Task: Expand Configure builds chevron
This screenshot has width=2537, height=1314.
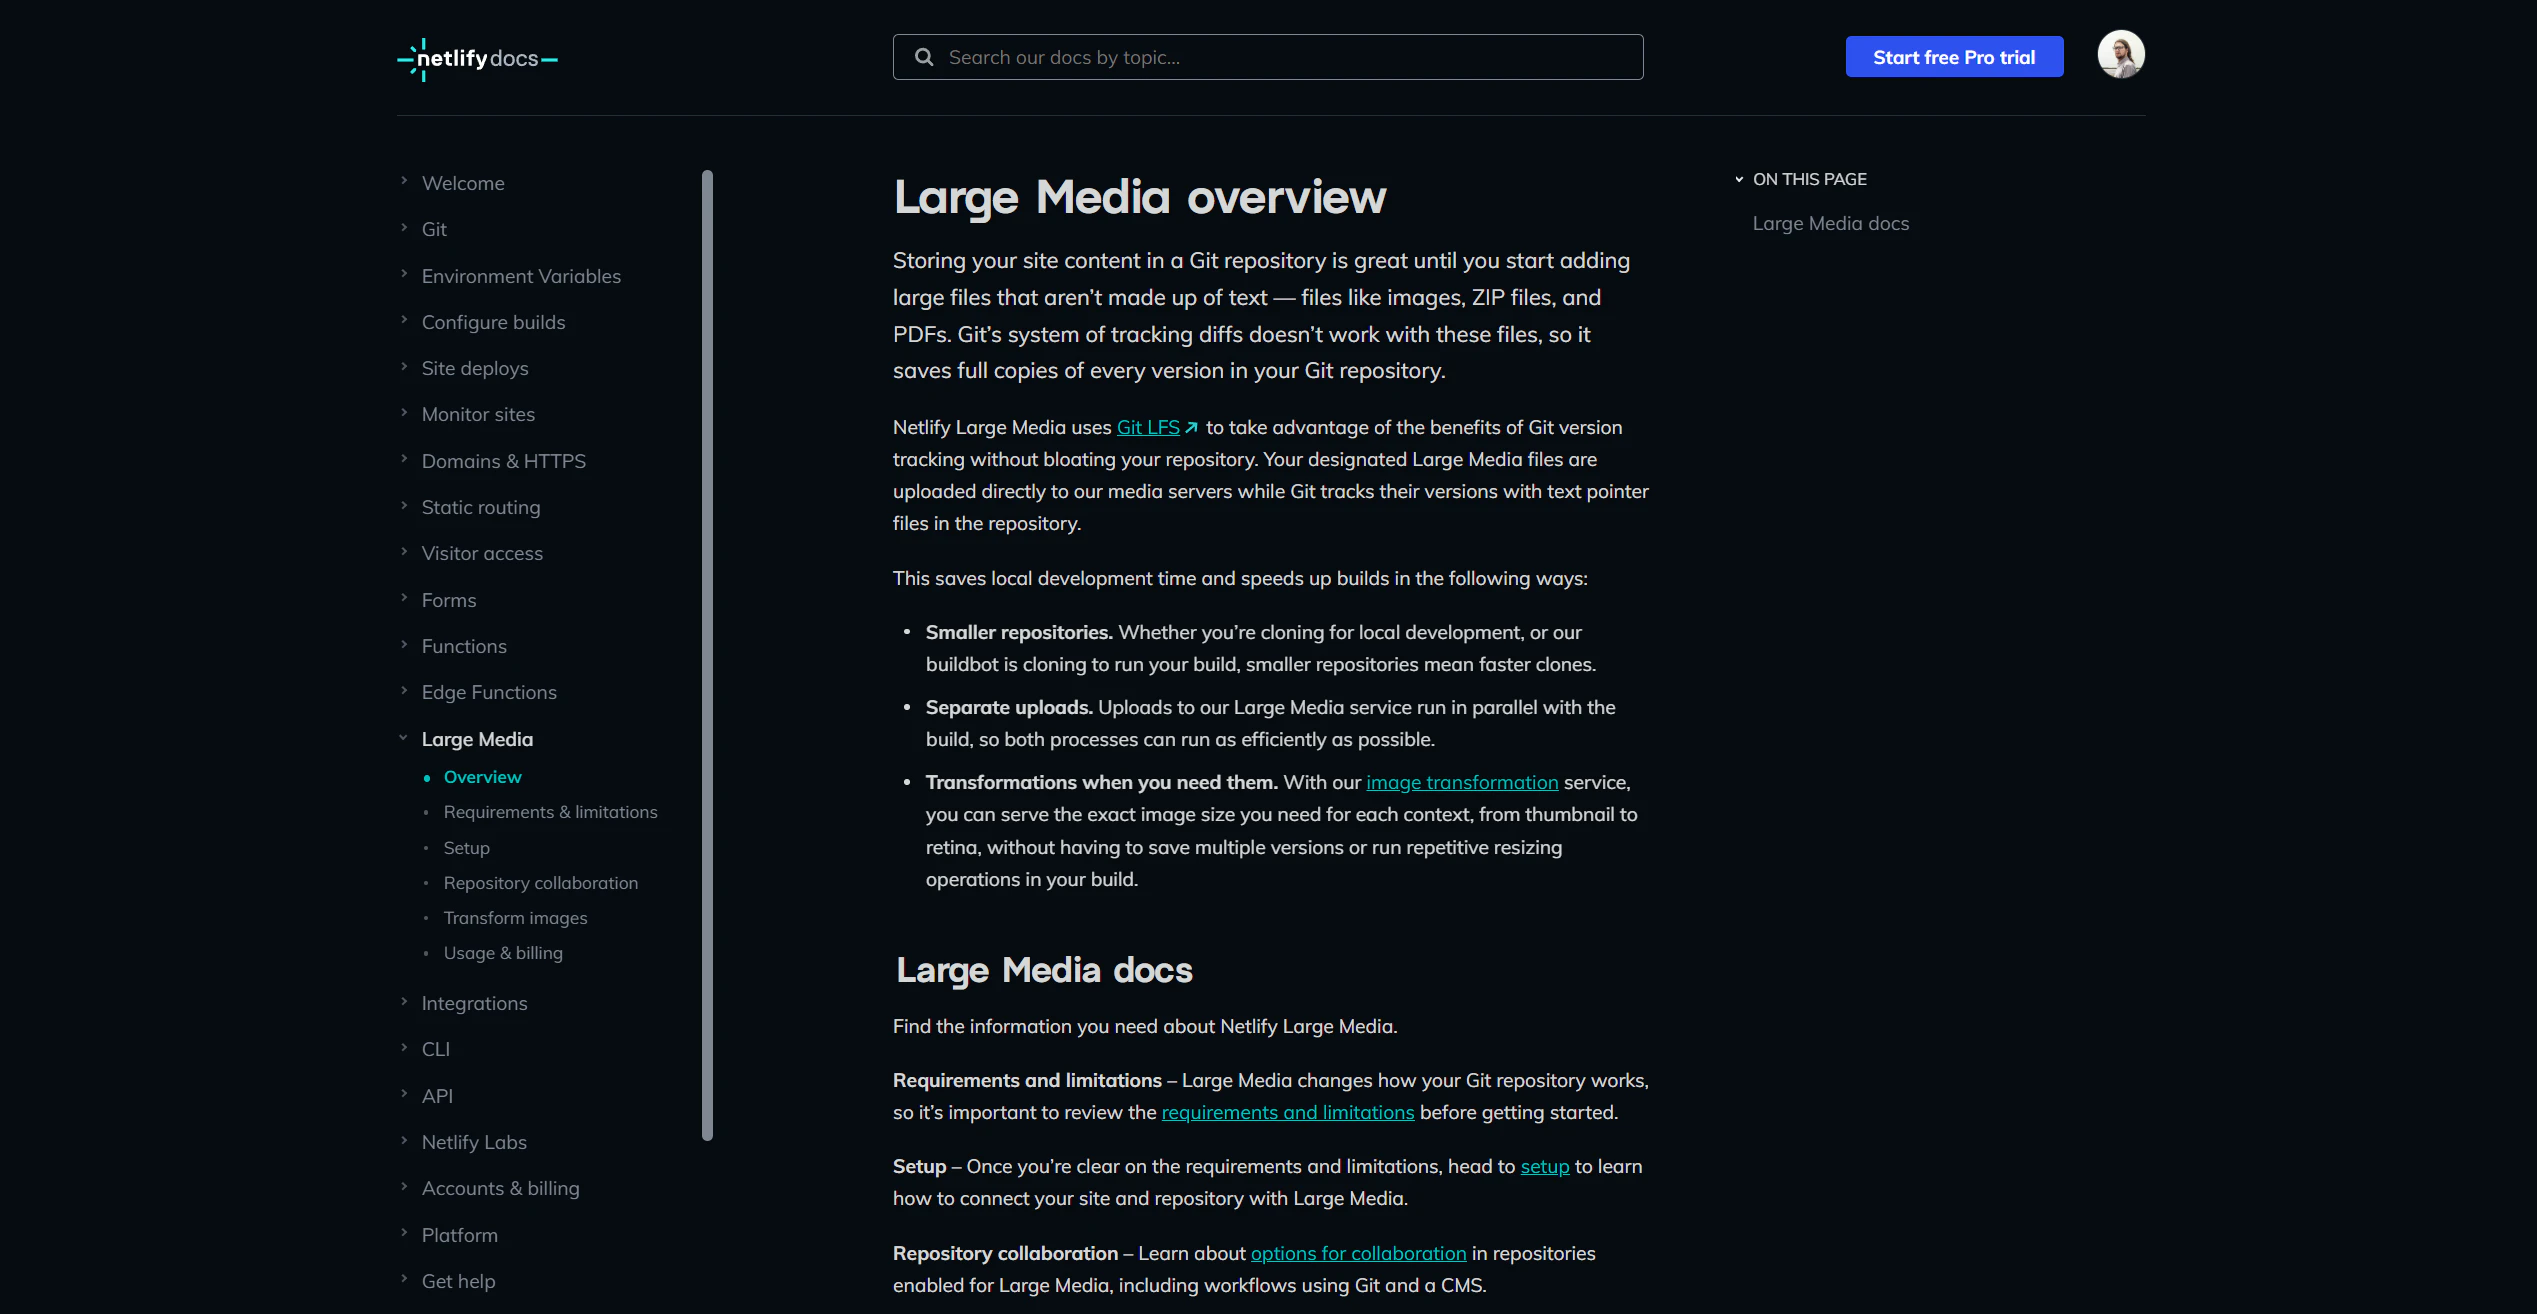Action: tap(404, 320)
